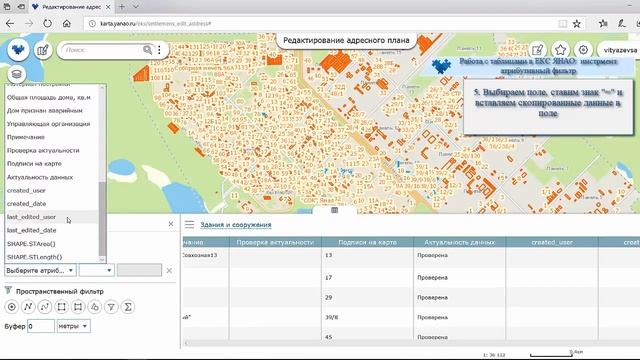Open settings gear button on map
Viewport: 640px width, 360px height.
[583, 50]
